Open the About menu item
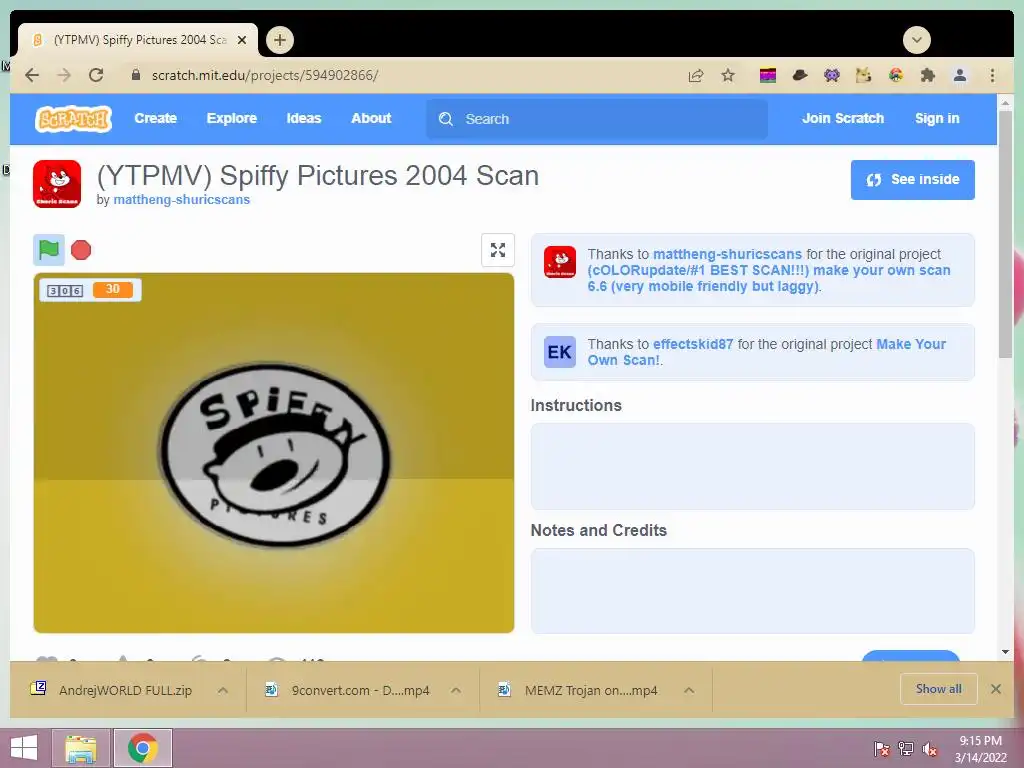The image size is (1024, 768). [x=371, y=118]
